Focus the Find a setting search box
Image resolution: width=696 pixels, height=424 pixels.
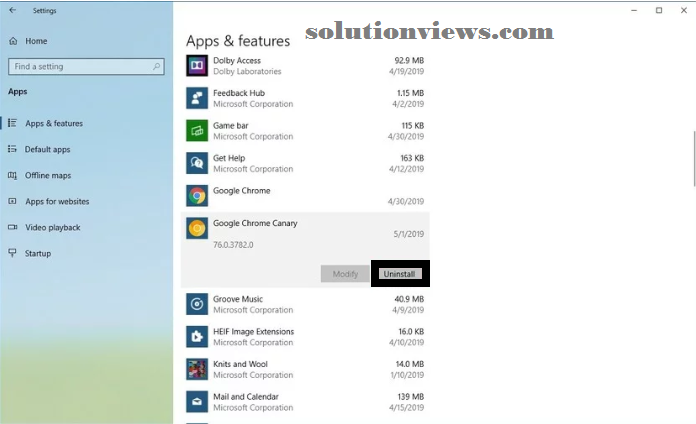point(86,67)
